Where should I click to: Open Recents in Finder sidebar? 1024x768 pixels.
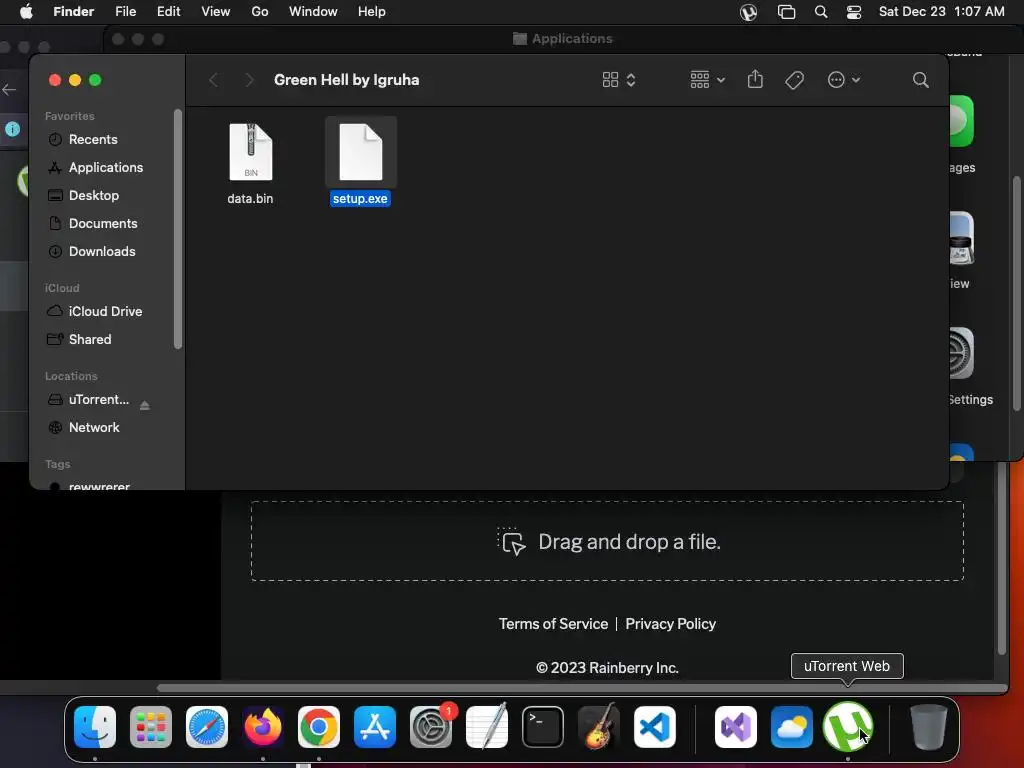coord(93,139)
